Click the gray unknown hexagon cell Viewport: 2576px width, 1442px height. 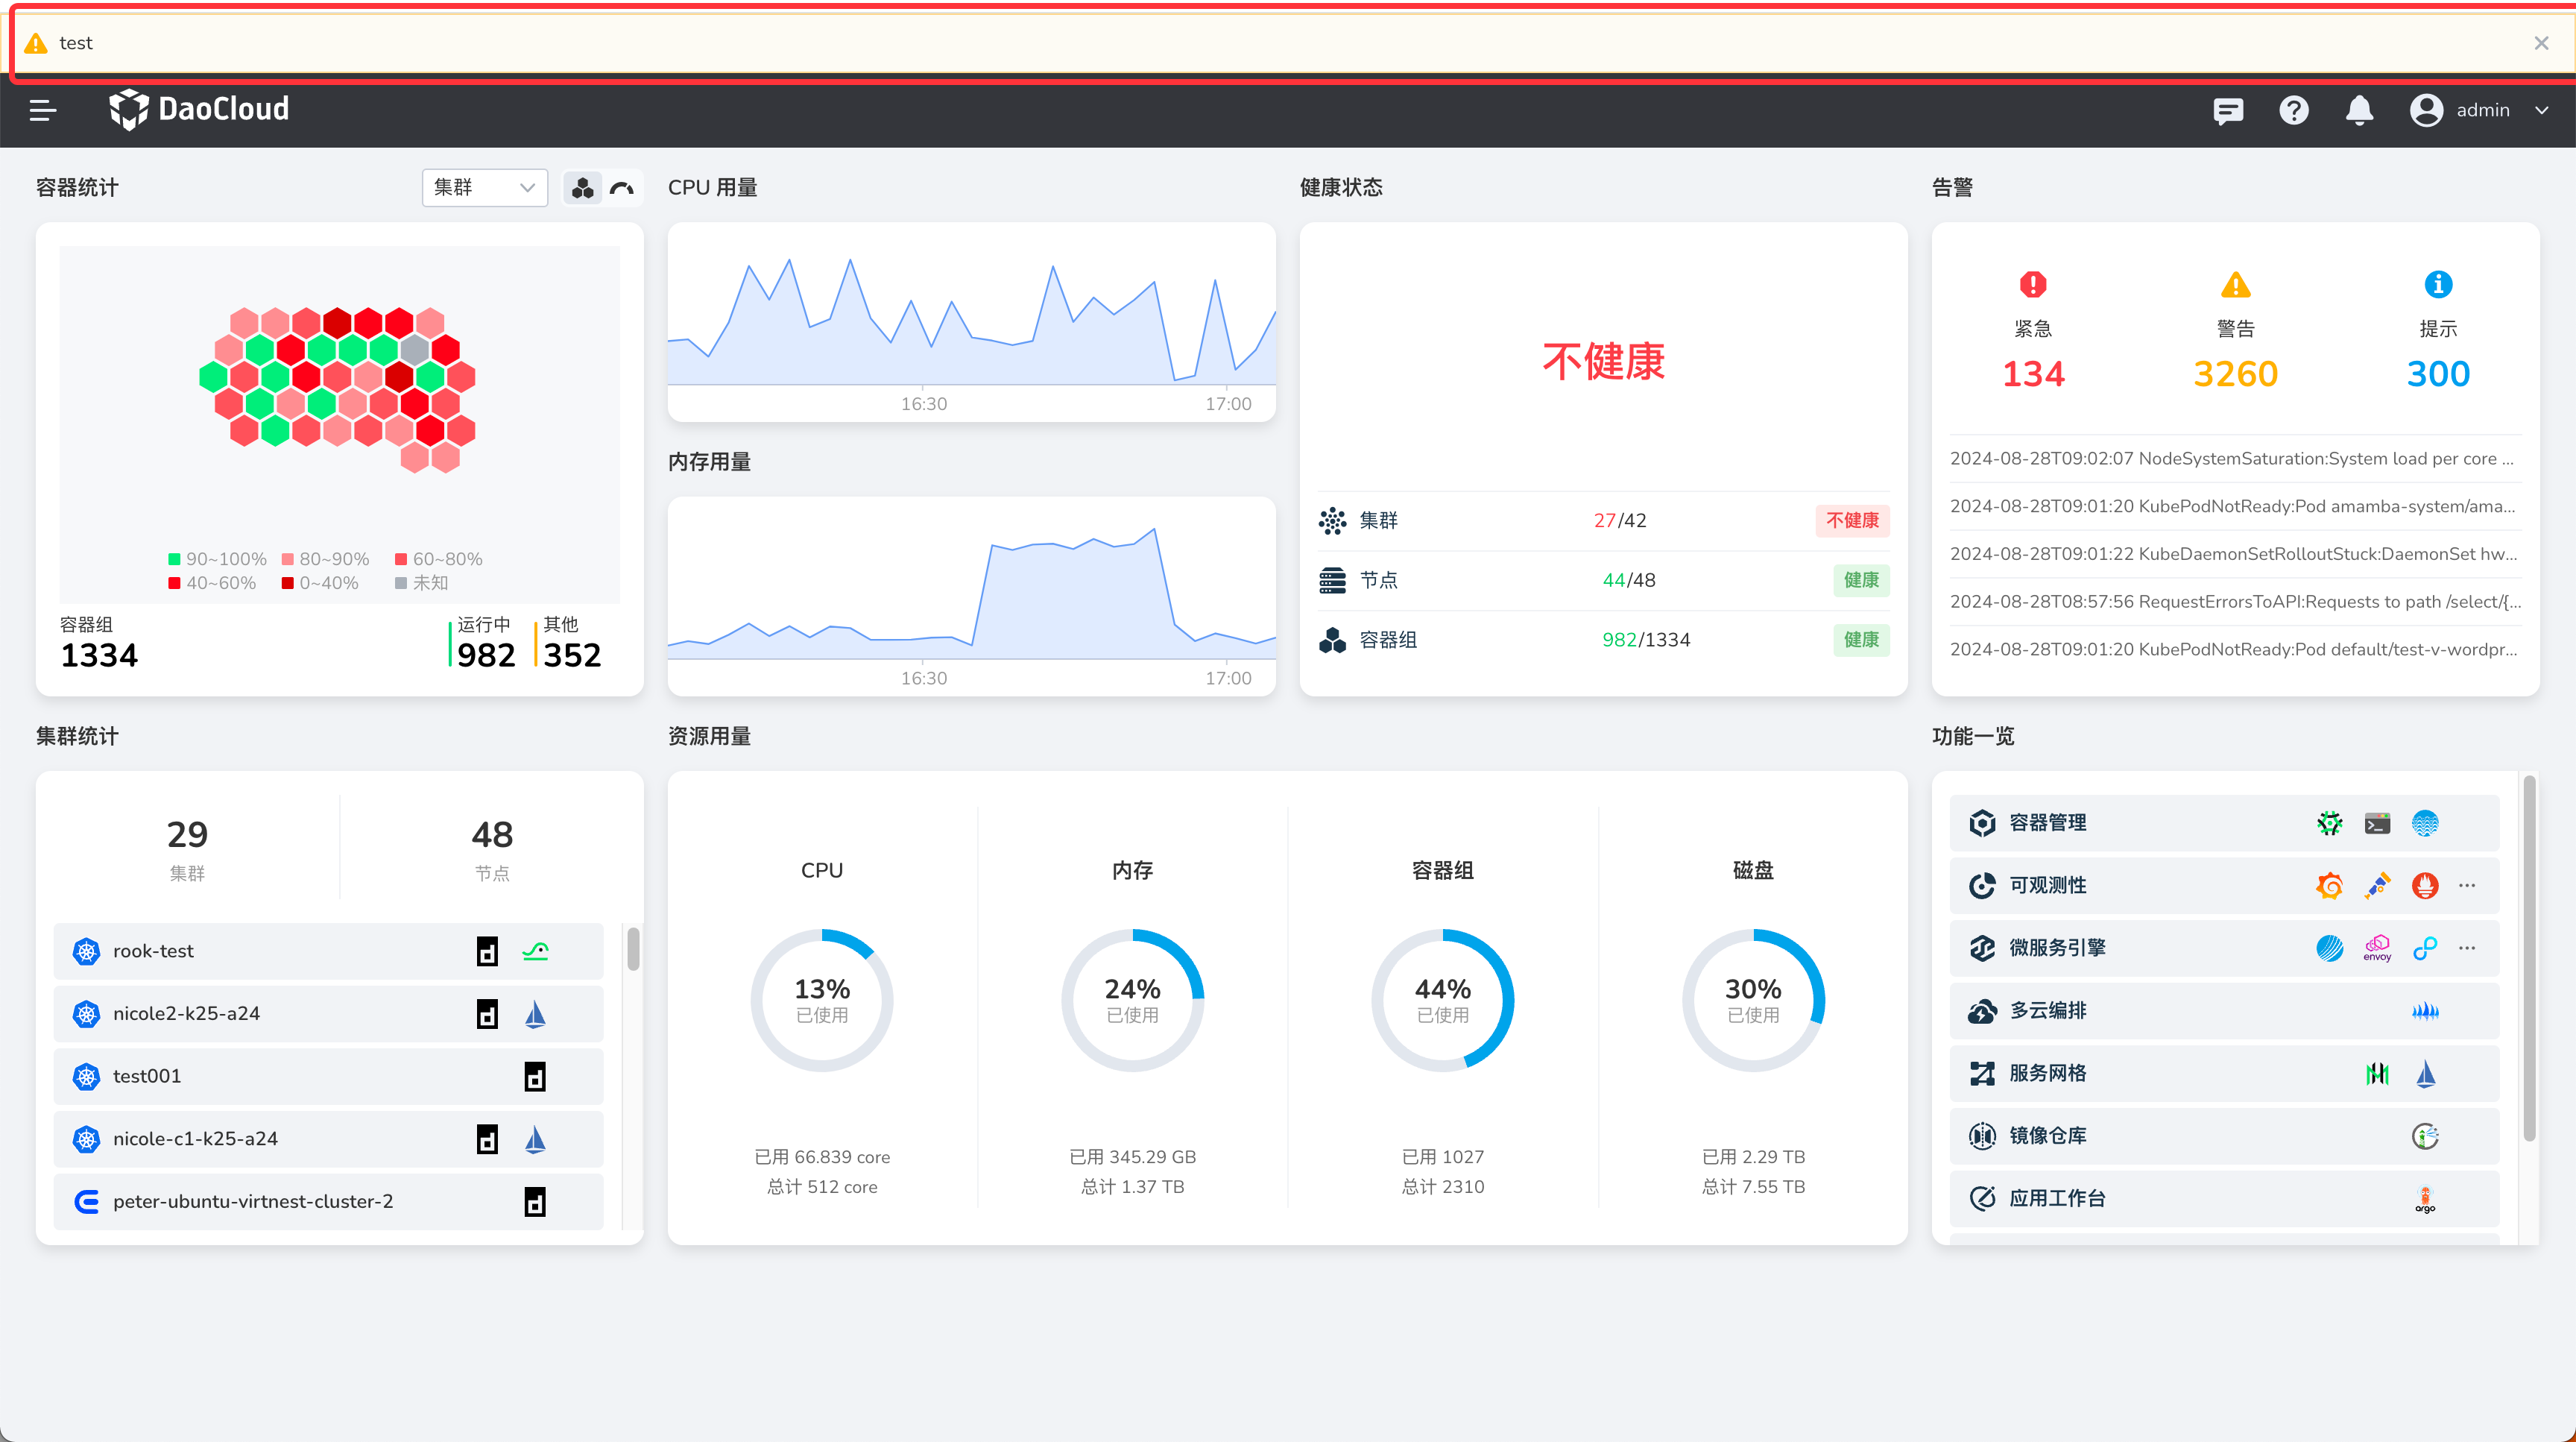[x=415, y=350]
